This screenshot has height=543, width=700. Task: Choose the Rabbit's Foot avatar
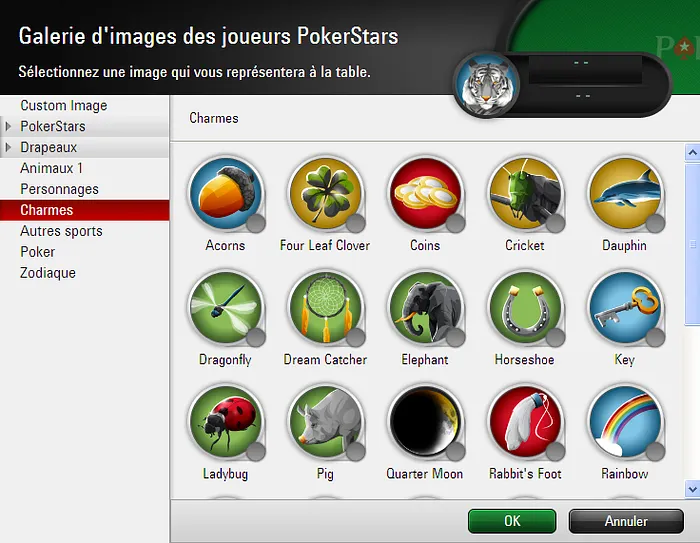tap(525, 422)
